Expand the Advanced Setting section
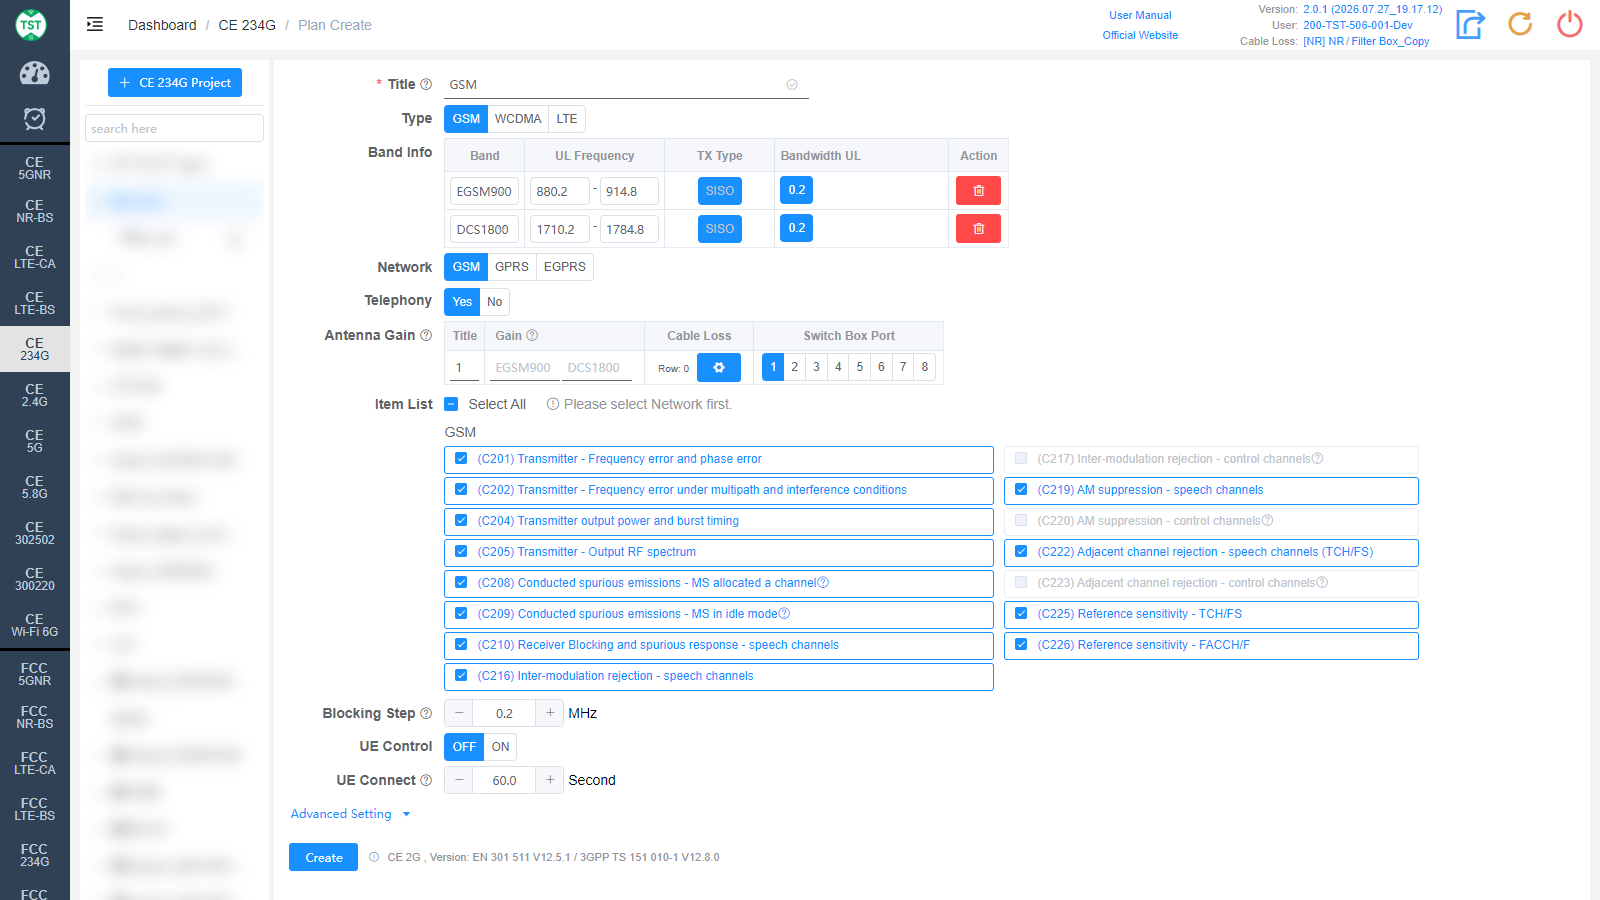 pyautogui.click(x=350, y=814)
